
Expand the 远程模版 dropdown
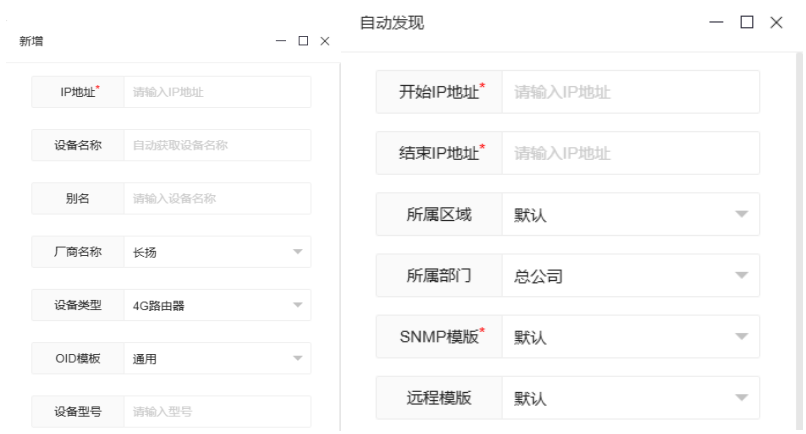[630, 398]
